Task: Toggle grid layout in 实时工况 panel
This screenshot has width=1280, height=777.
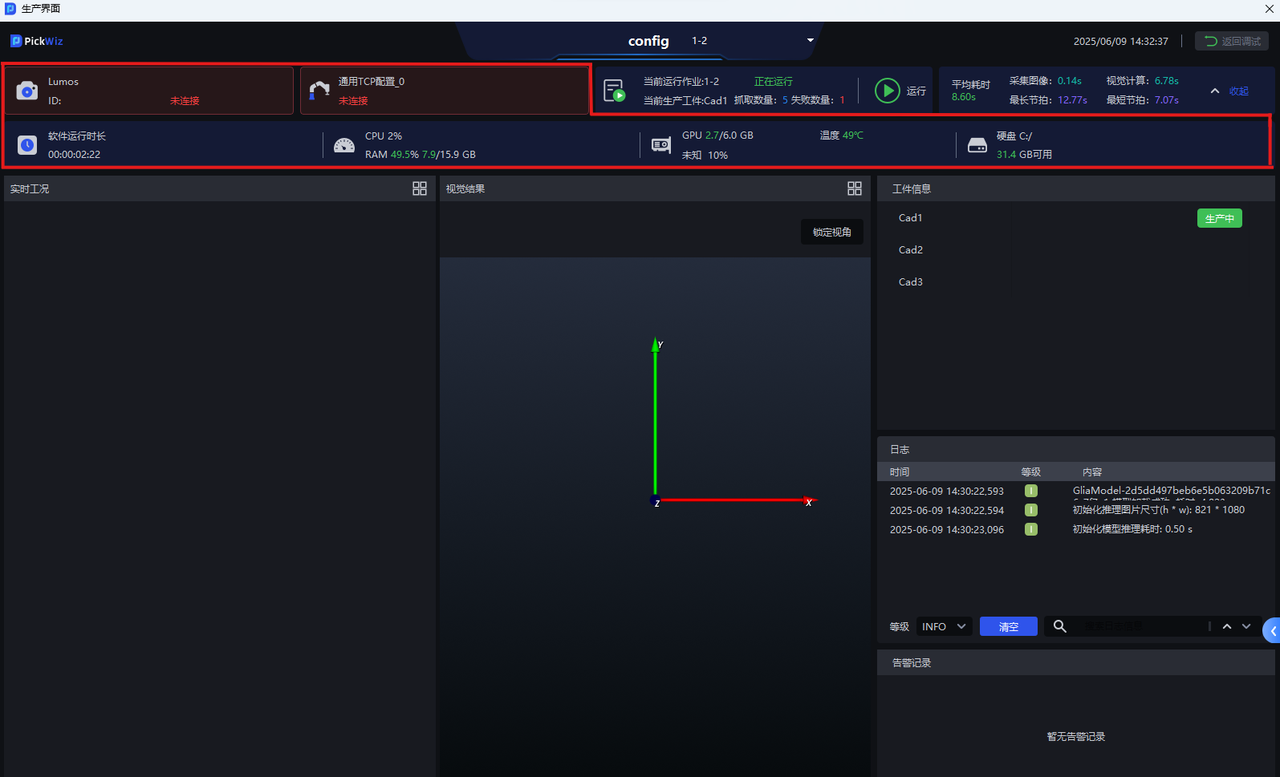Action: (x=420, y=188)
